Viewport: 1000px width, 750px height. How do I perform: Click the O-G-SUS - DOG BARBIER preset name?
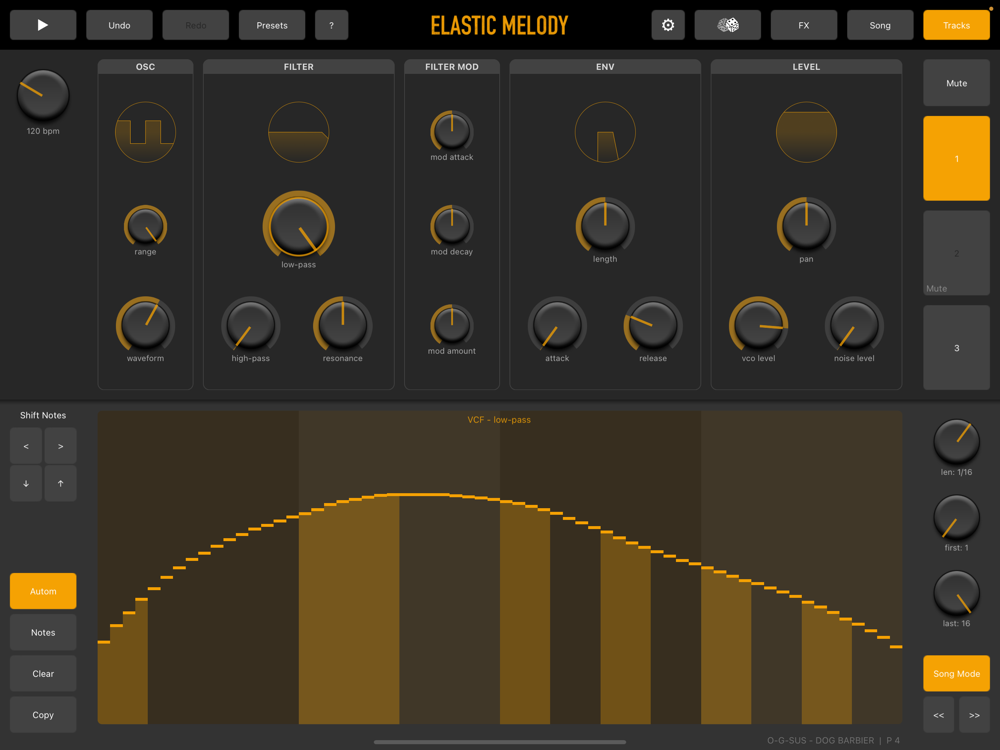click(820, 740)
